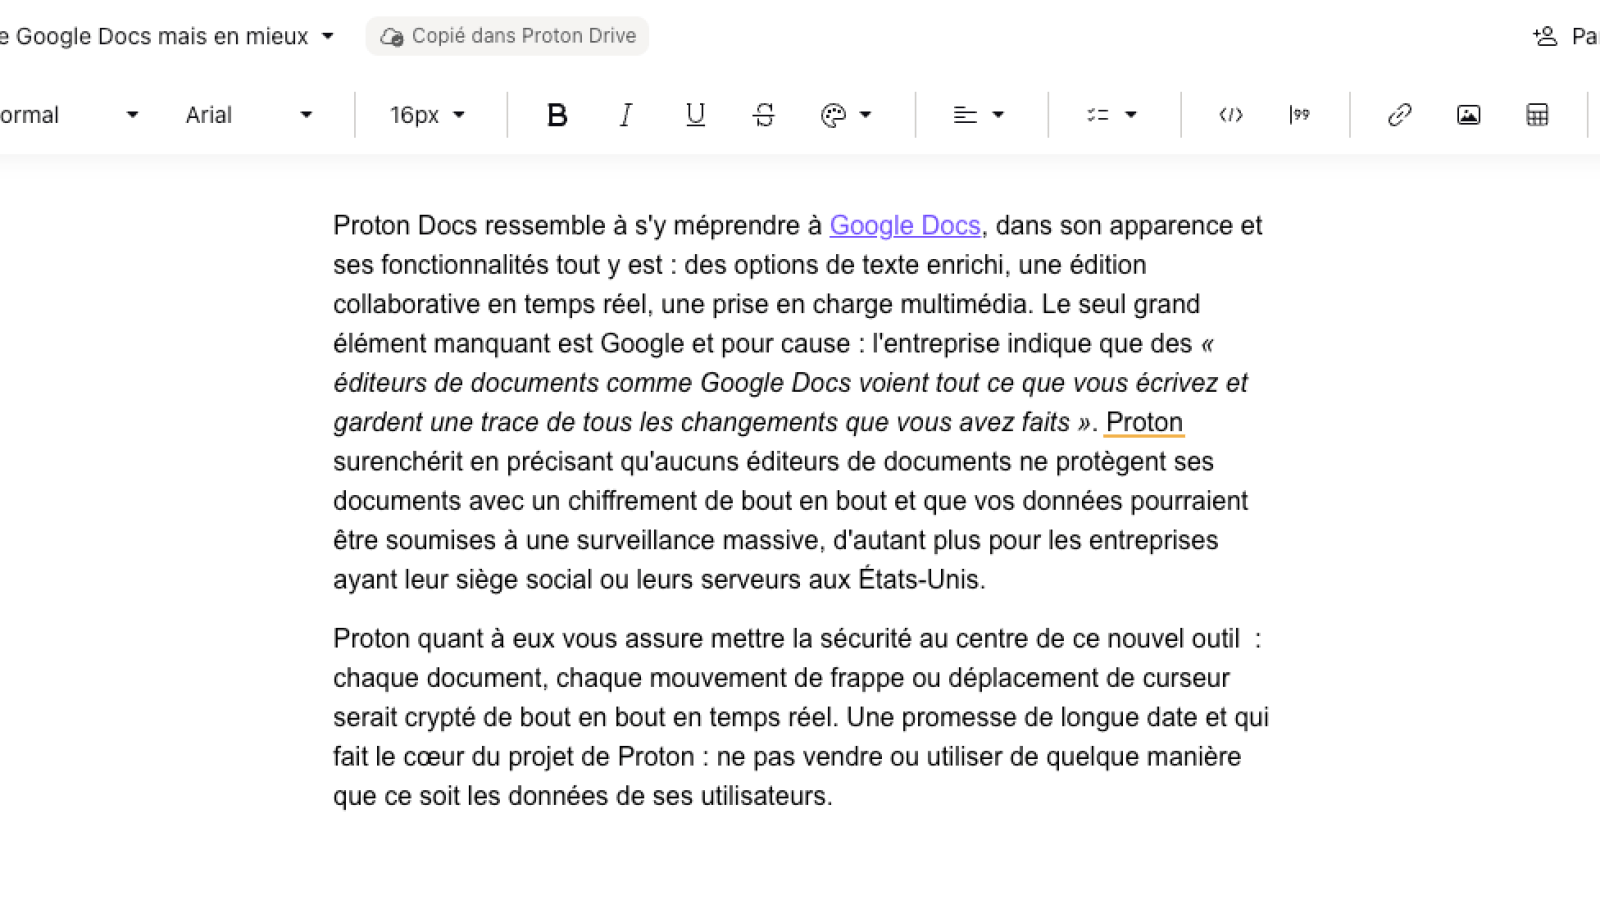
Task: Open the paragraph style dropdown
Action: 70,114
